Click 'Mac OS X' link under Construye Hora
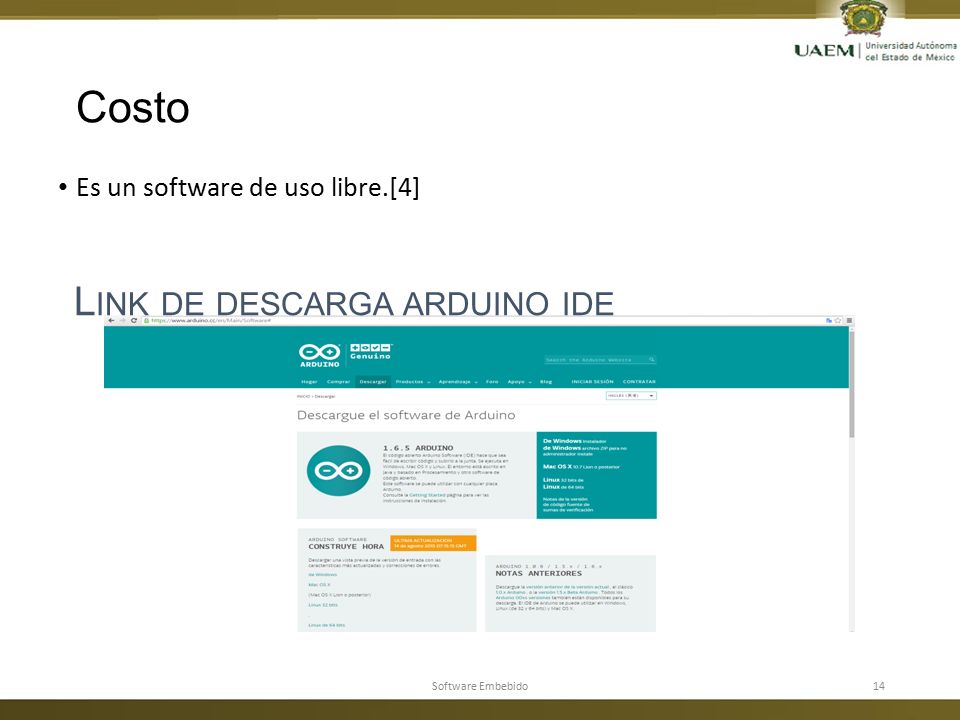960x720 pixels. pyautogui.click(x=319, y=585)
